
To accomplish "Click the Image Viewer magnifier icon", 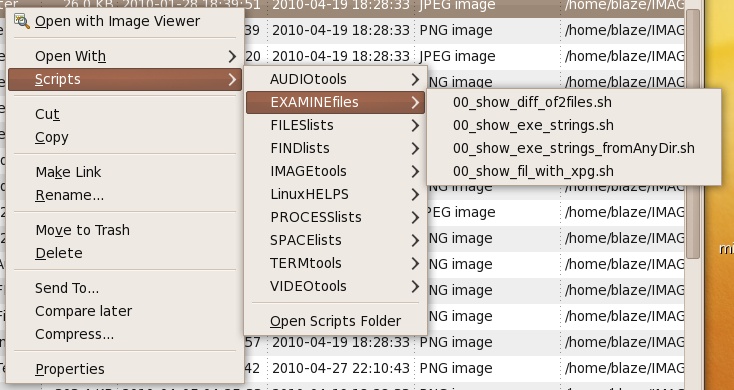I will click(22, 21).
